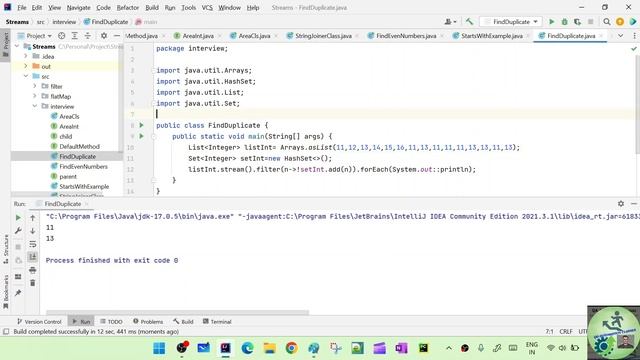Select AreaCls class in project tree
Image resolution: width=640 pixels, height=360 pixels.
pyautogui.click(x=69, y=116)
